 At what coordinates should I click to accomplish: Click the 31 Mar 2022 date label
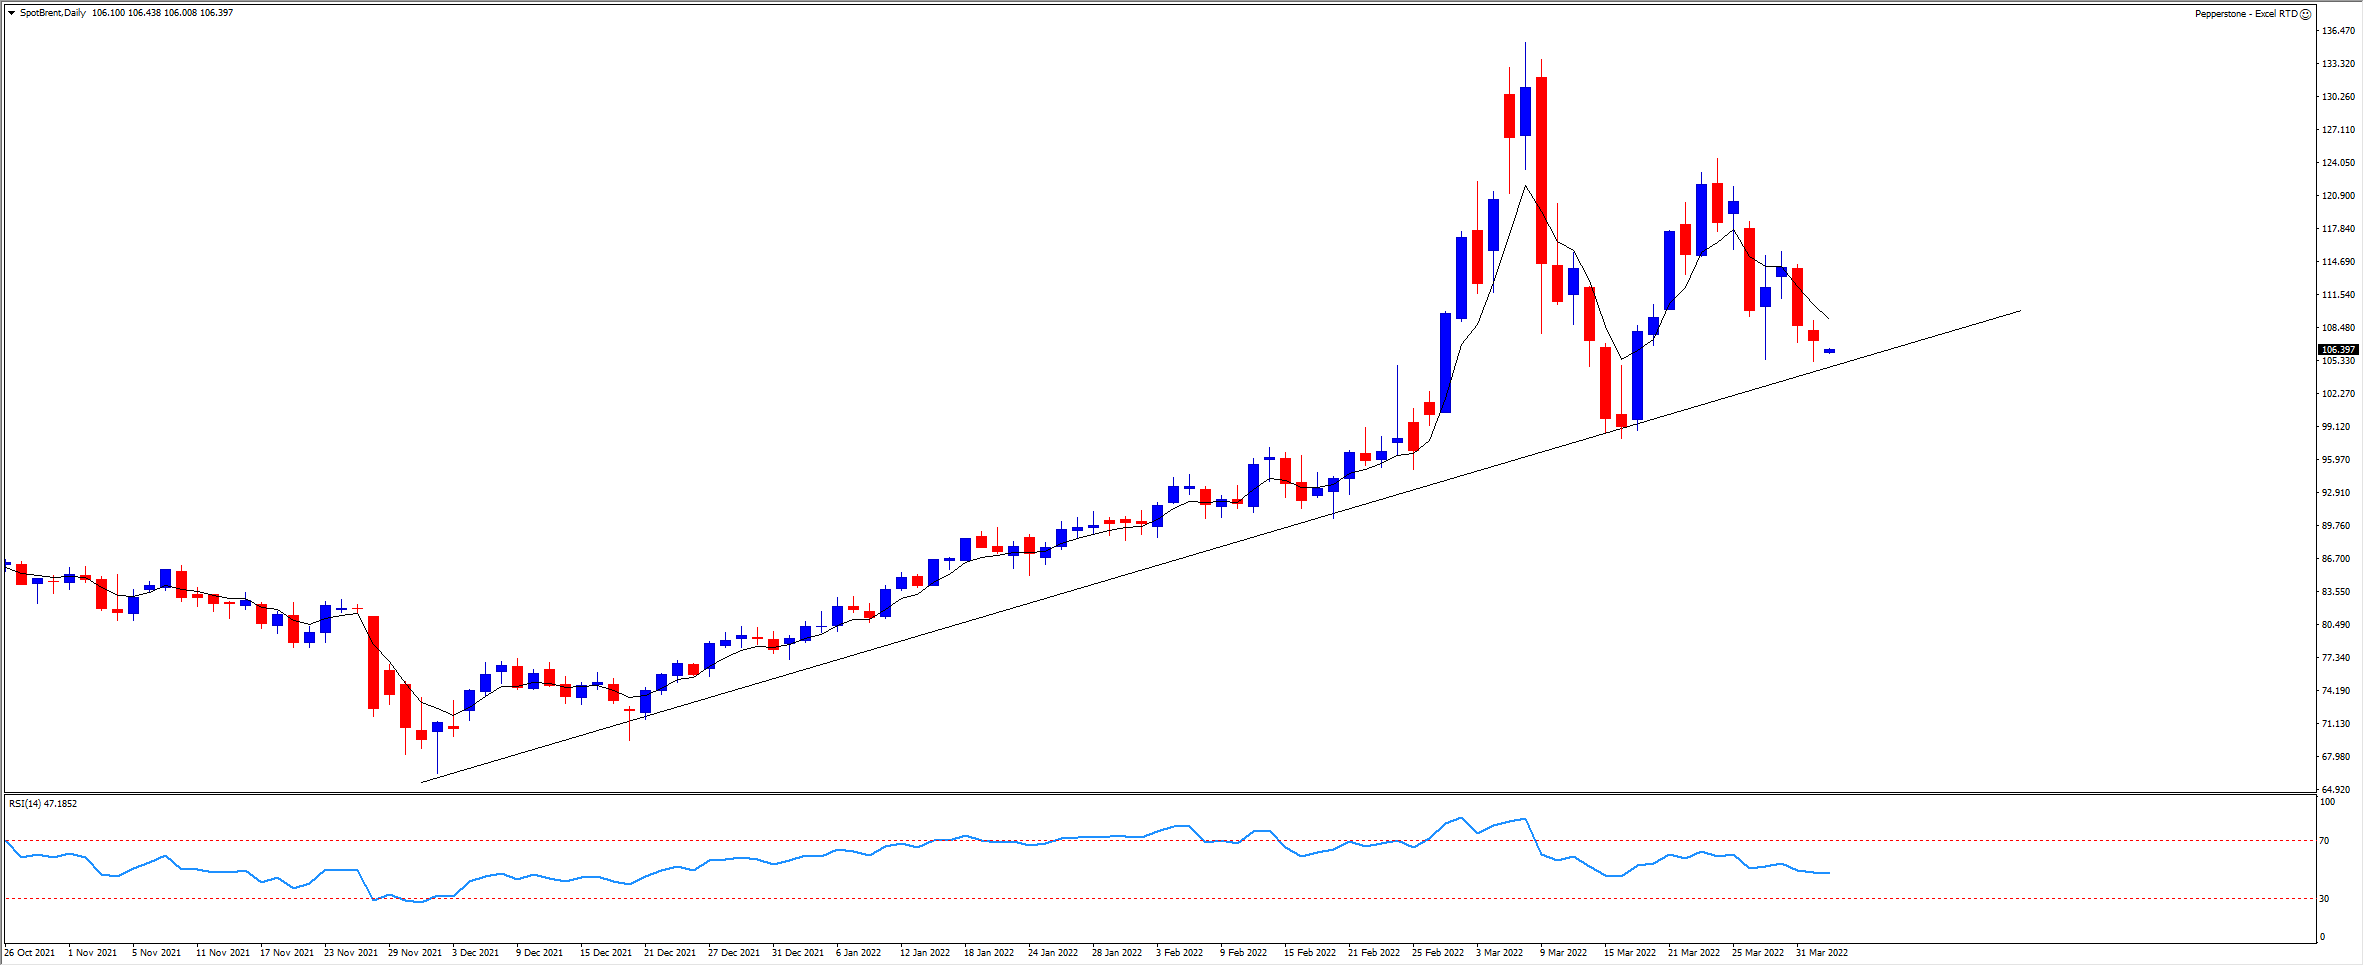[1821, 953]
